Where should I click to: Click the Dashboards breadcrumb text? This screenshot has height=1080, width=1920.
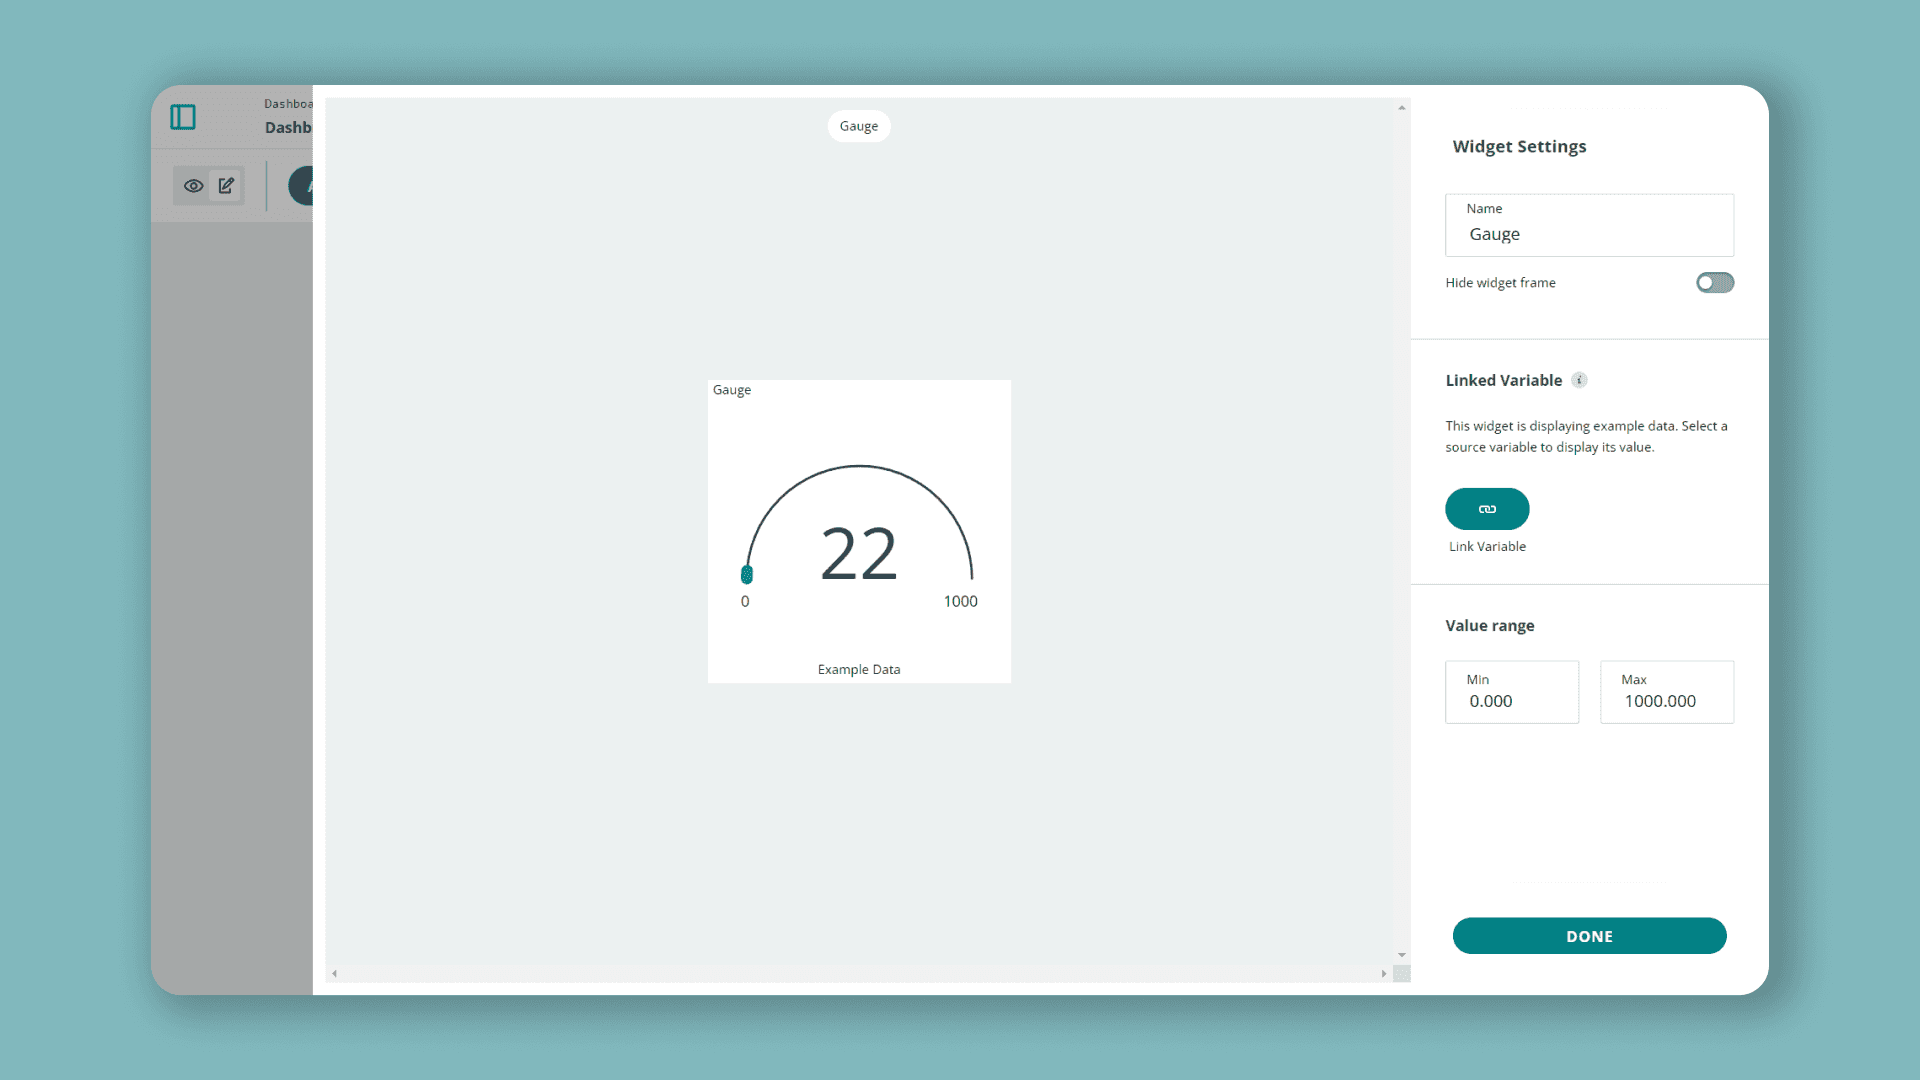coord(288,104)
